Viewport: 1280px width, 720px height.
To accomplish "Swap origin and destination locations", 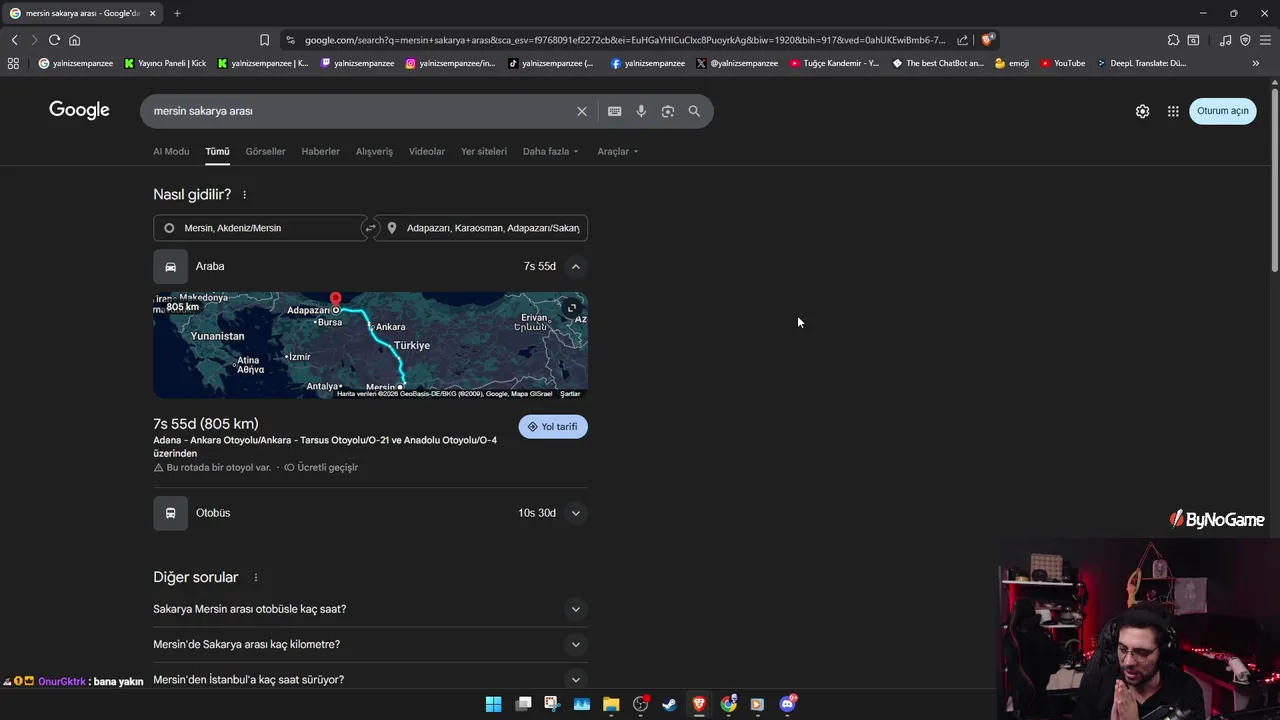I will pyautogui.click(x=370, y=228).
